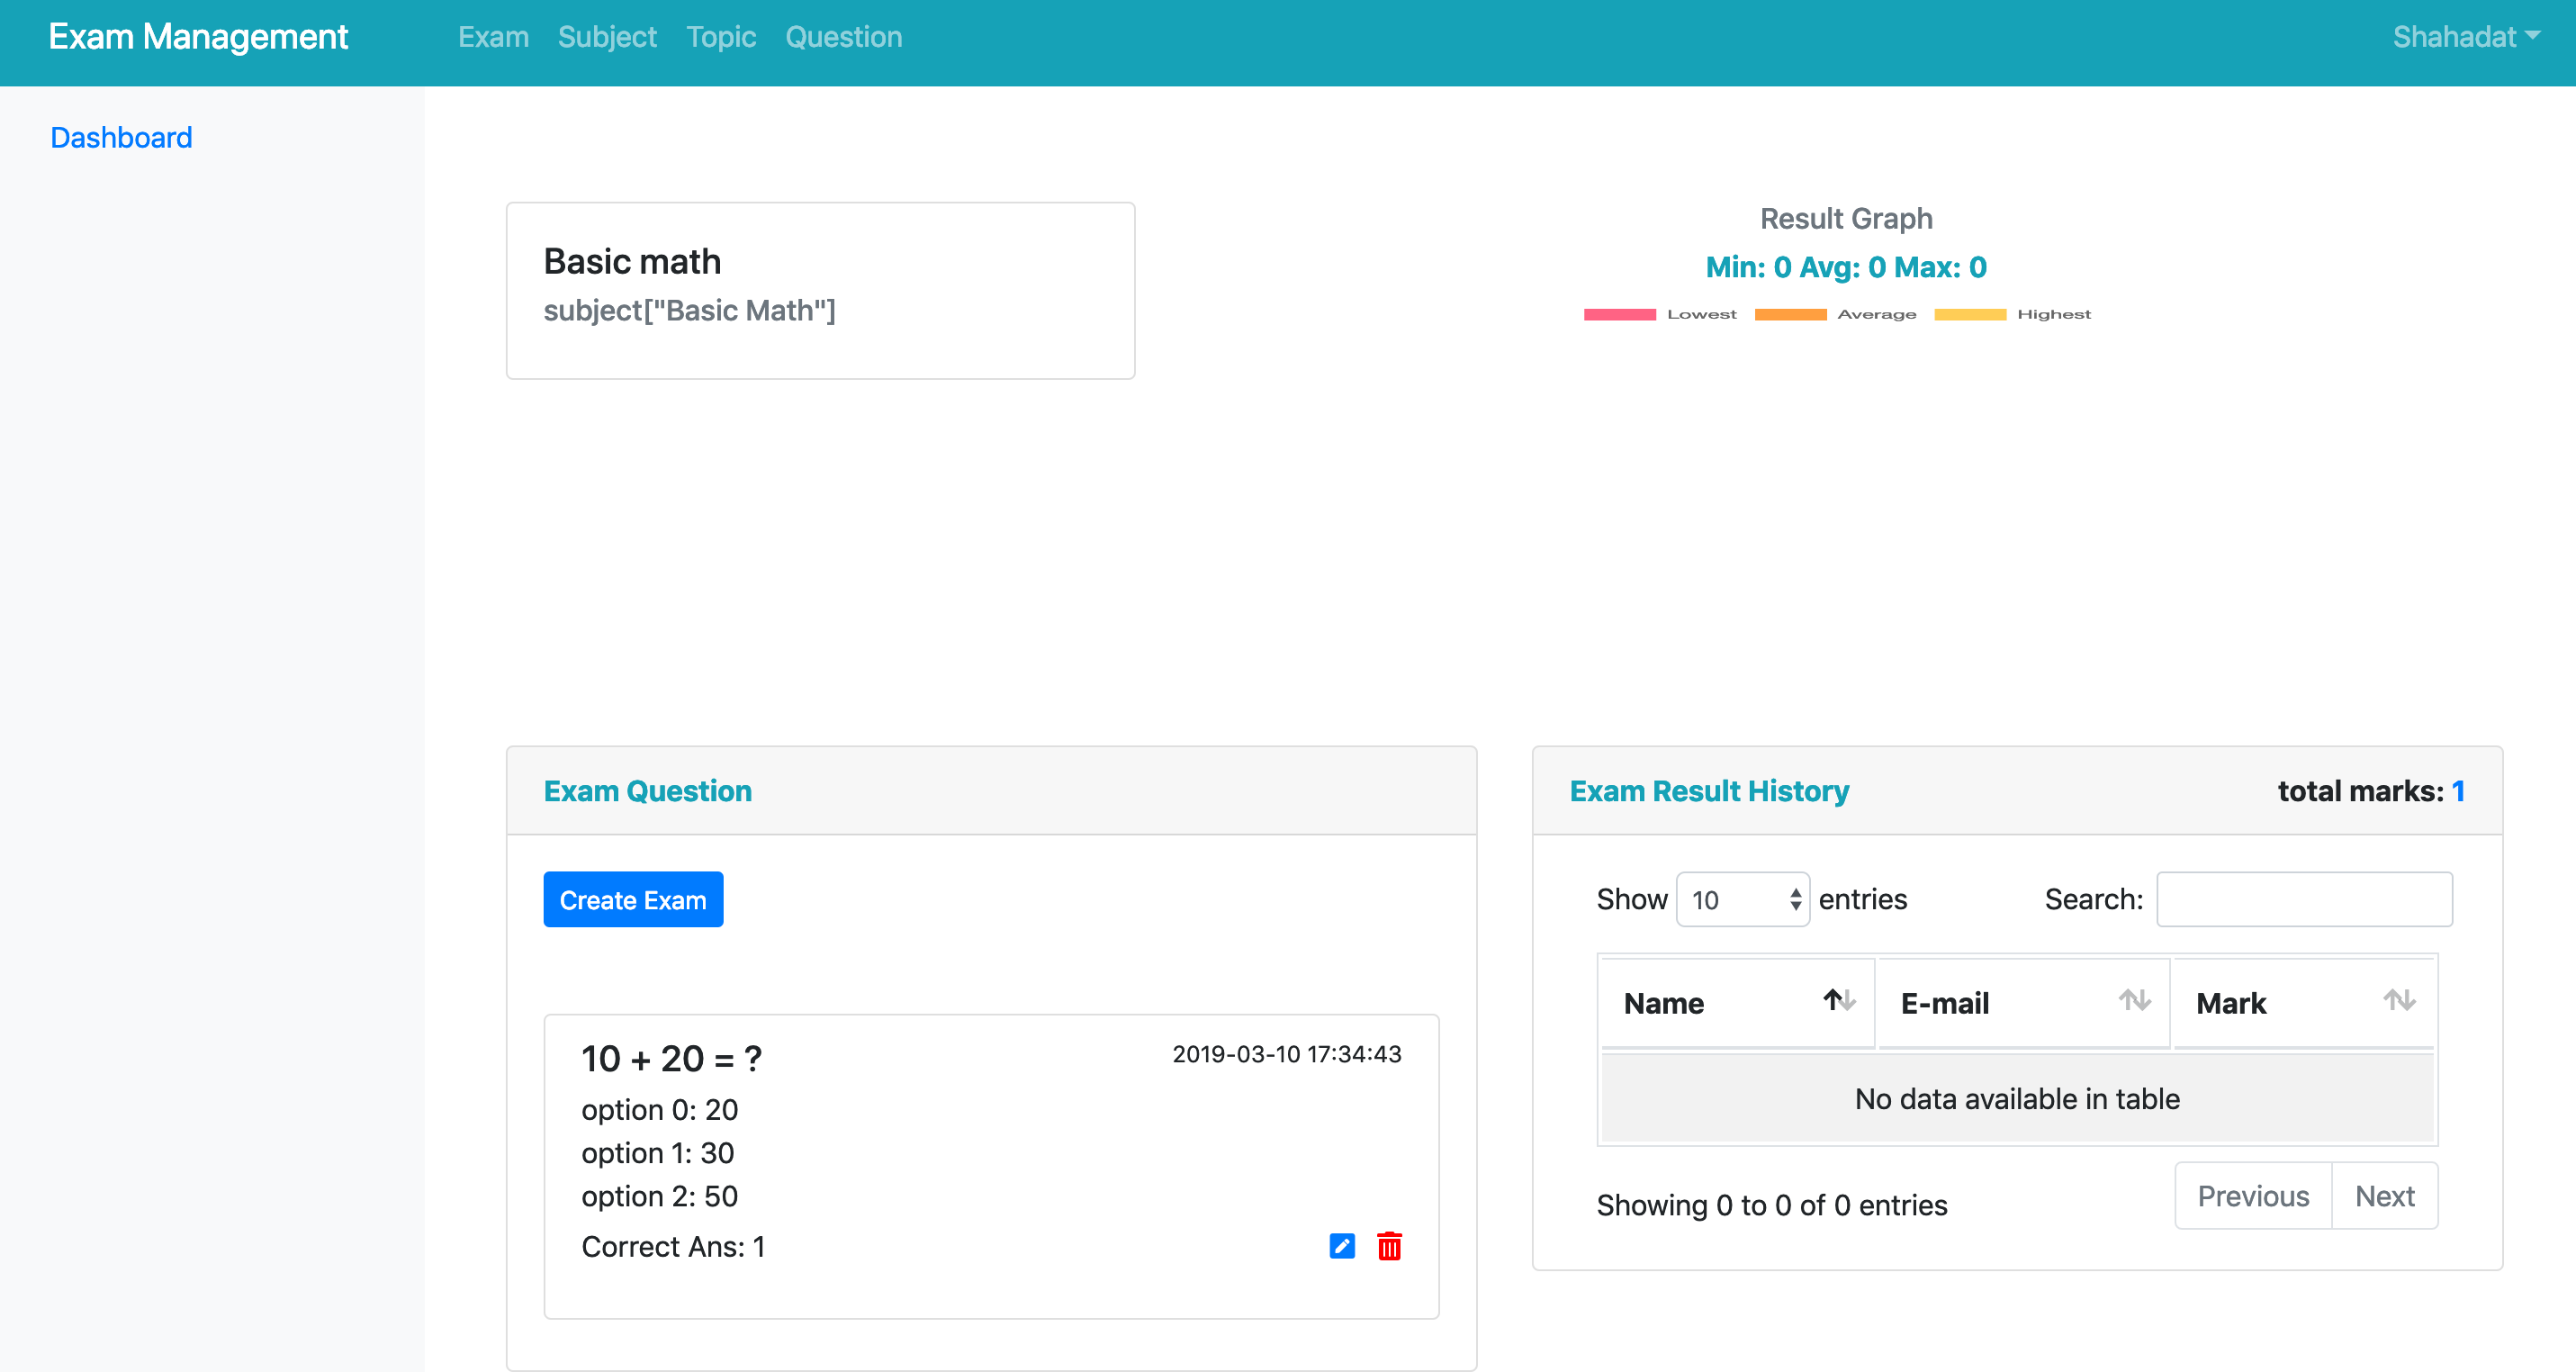Delete the 10 + 20 question
Screen dimensions: 2576x1372
click(x=1389, y=1246)
